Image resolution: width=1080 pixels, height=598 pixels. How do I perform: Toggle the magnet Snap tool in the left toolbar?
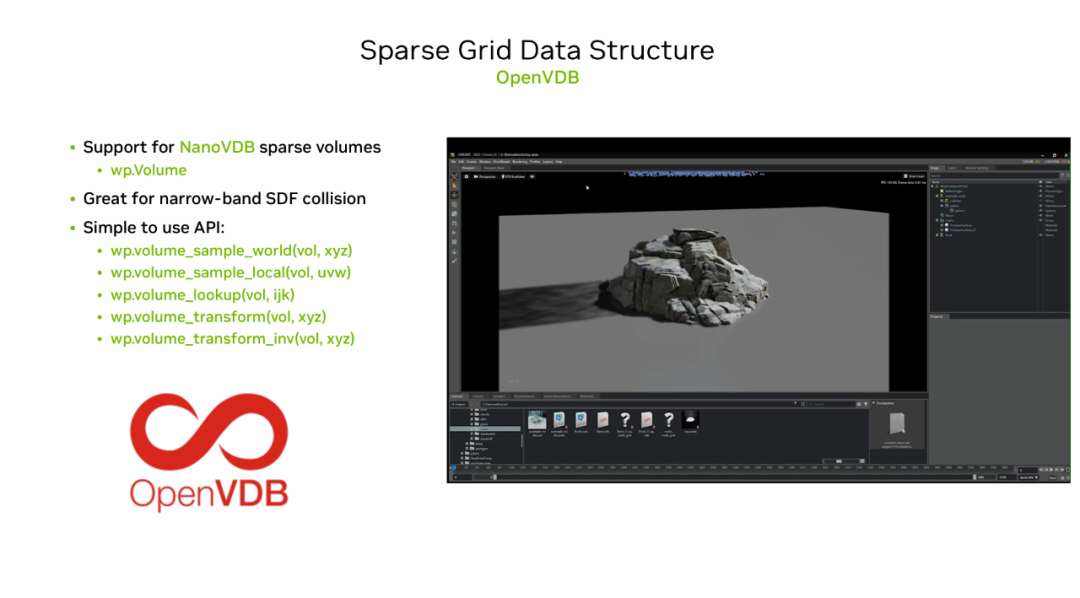(x=455, y=223)
